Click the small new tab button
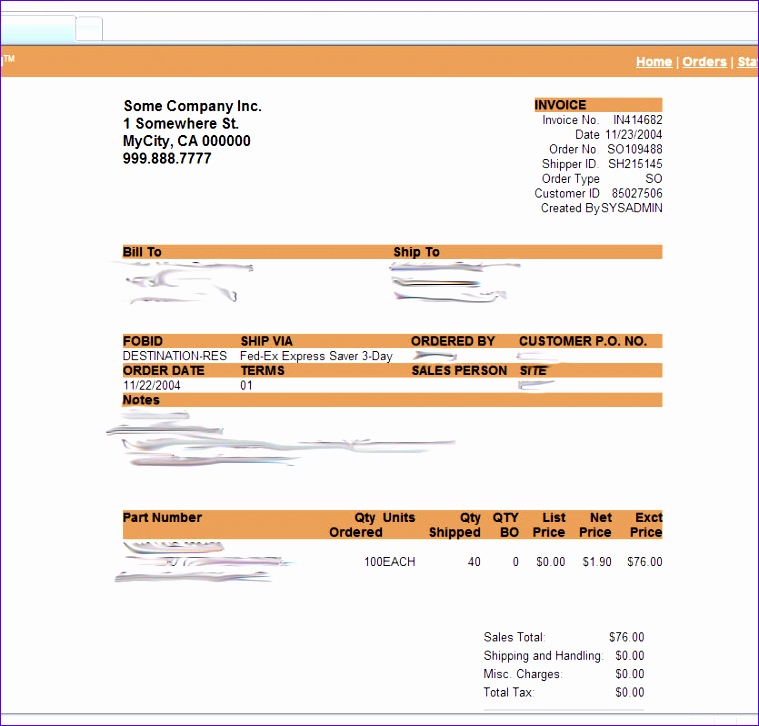The image size is (759, 726). pyautogui.click(x=90, y=28)
